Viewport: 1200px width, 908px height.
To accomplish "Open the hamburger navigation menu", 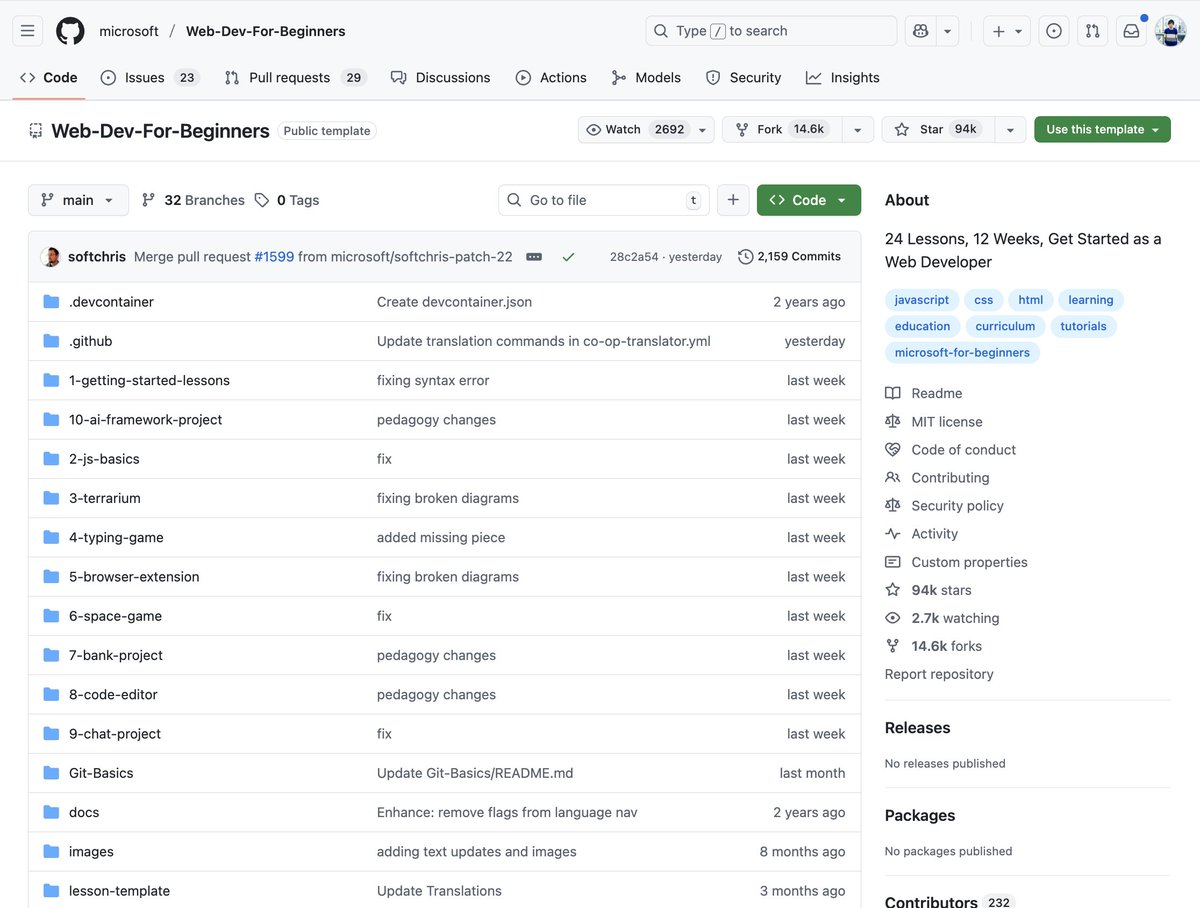I will pyautogui.click(x=28, y=31).
